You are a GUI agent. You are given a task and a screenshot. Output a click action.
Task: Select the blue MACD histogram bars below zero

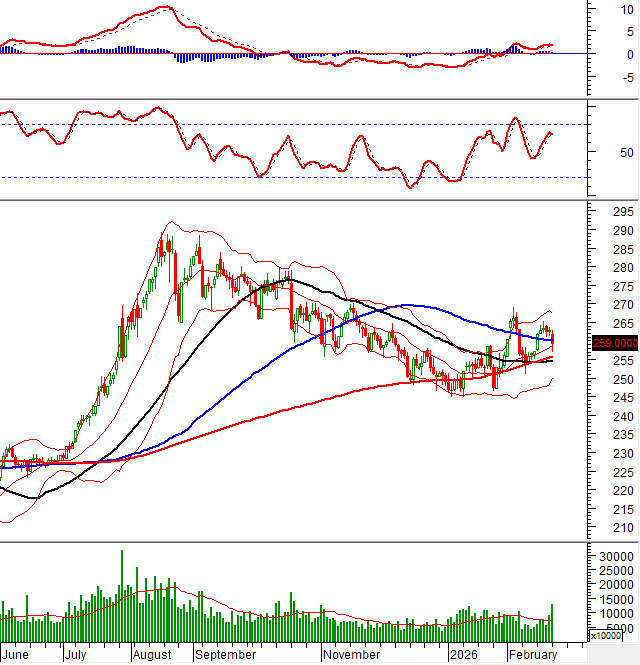(186, 57)
